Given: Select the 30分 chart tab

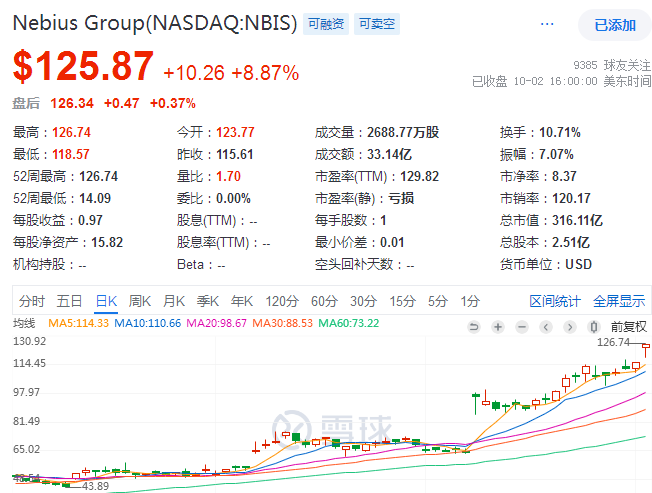Looking at the screenshot, I should pos(363,301).
